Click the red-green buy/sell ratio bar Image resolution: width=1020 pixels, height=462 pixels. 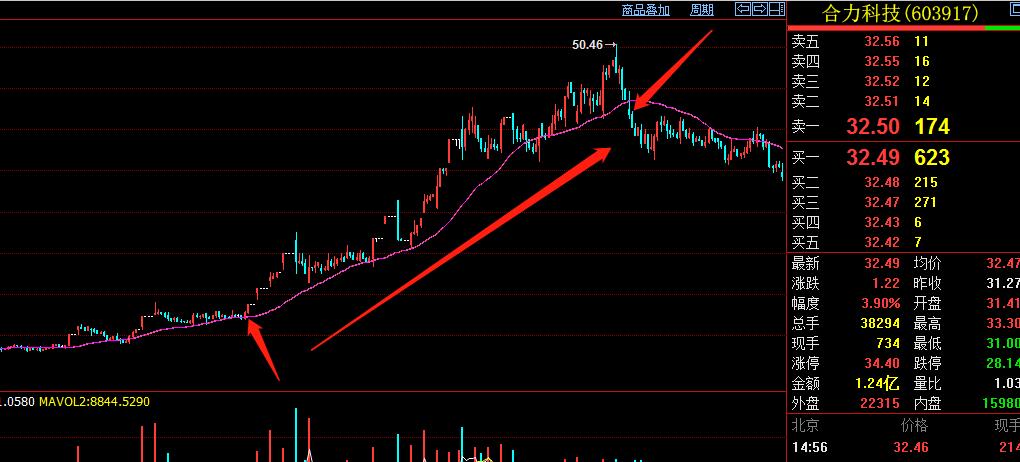pyautogui.click(x=904, y=28)
